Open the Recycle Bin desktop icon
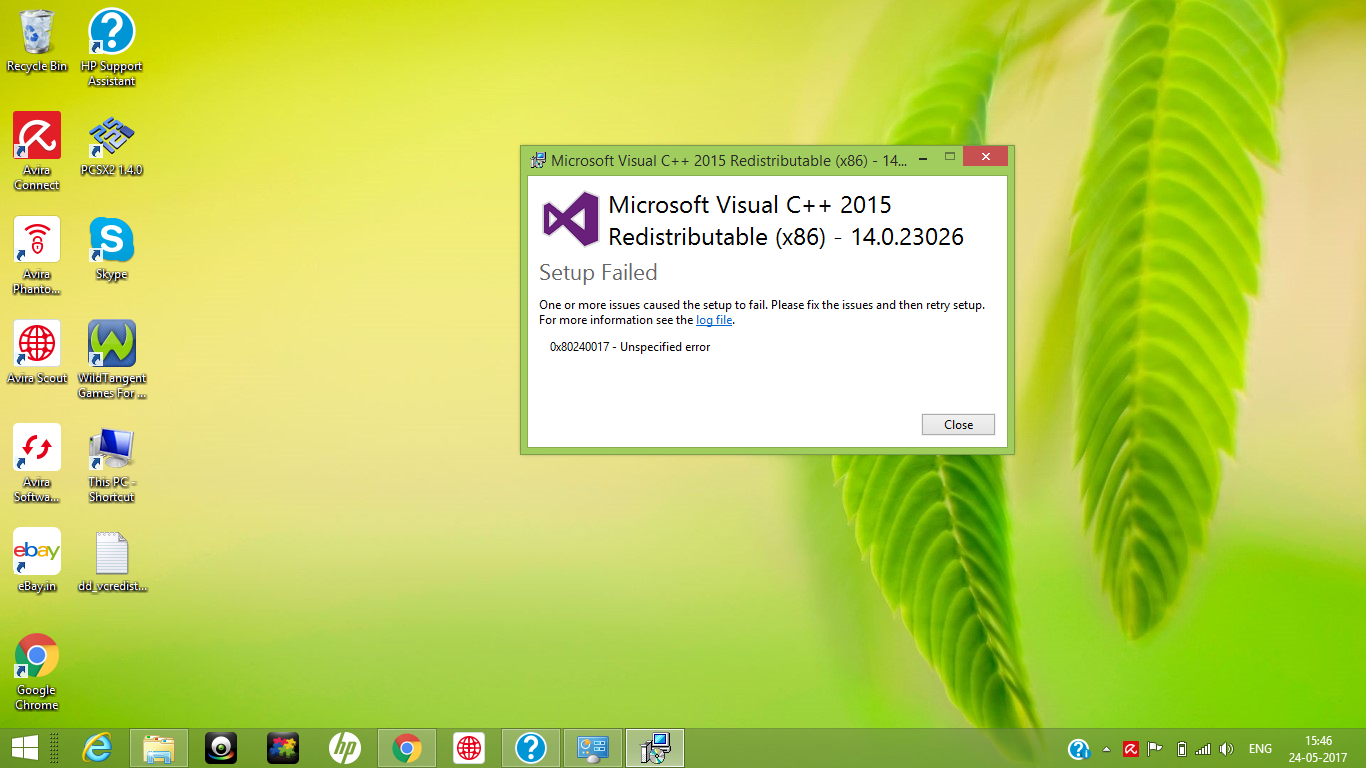 [x=37, y=41]
